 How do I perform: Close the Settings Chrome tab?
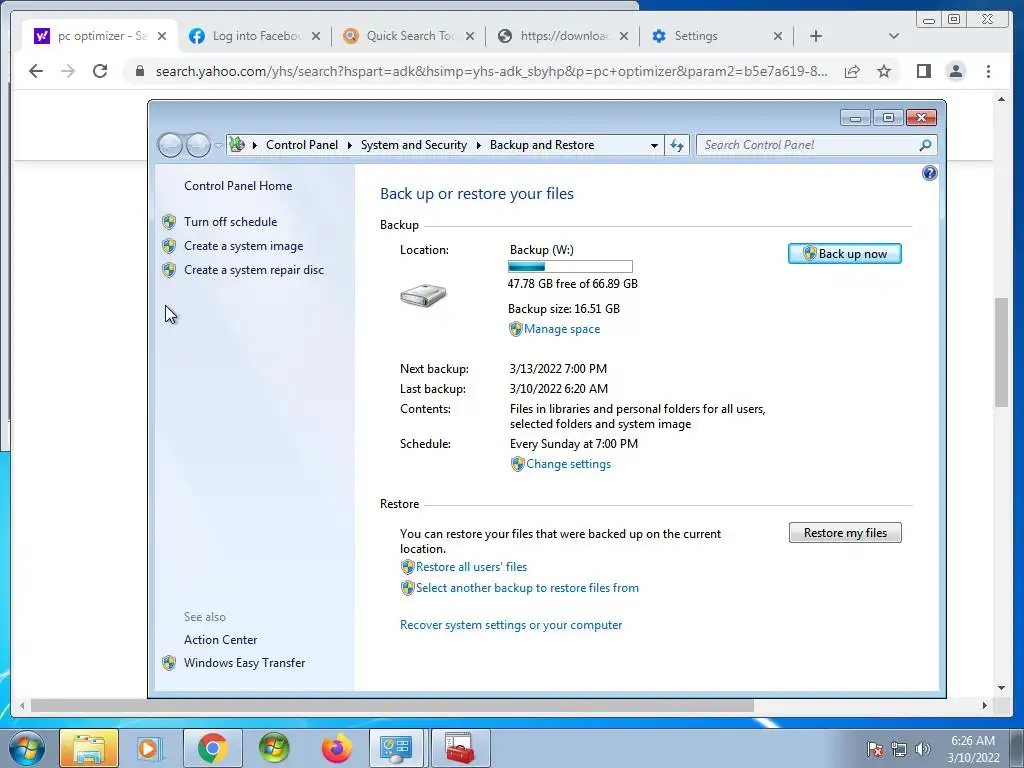click(x=777, y=36)
